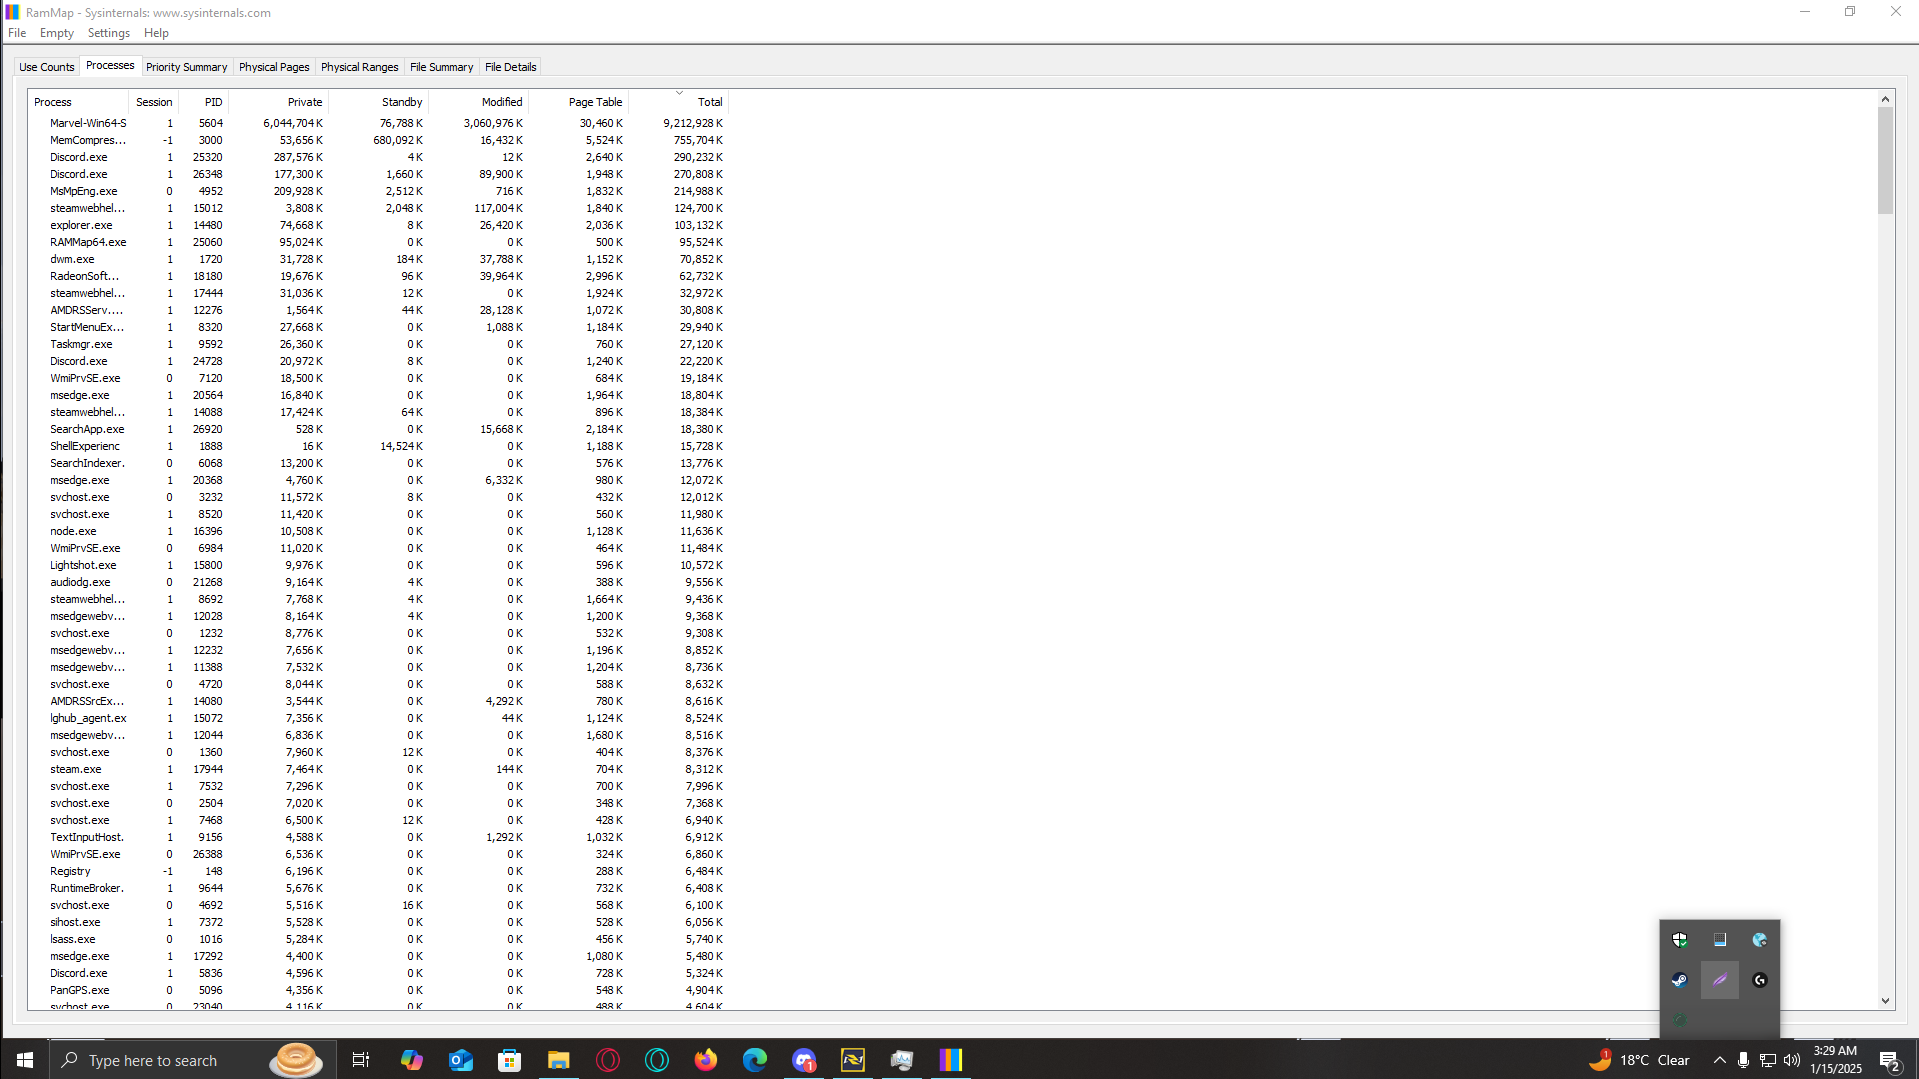Viewport: 1919px width, 1079px height.
Task: Launch red Opera browser from taskbar
Action: point(607,1060)
